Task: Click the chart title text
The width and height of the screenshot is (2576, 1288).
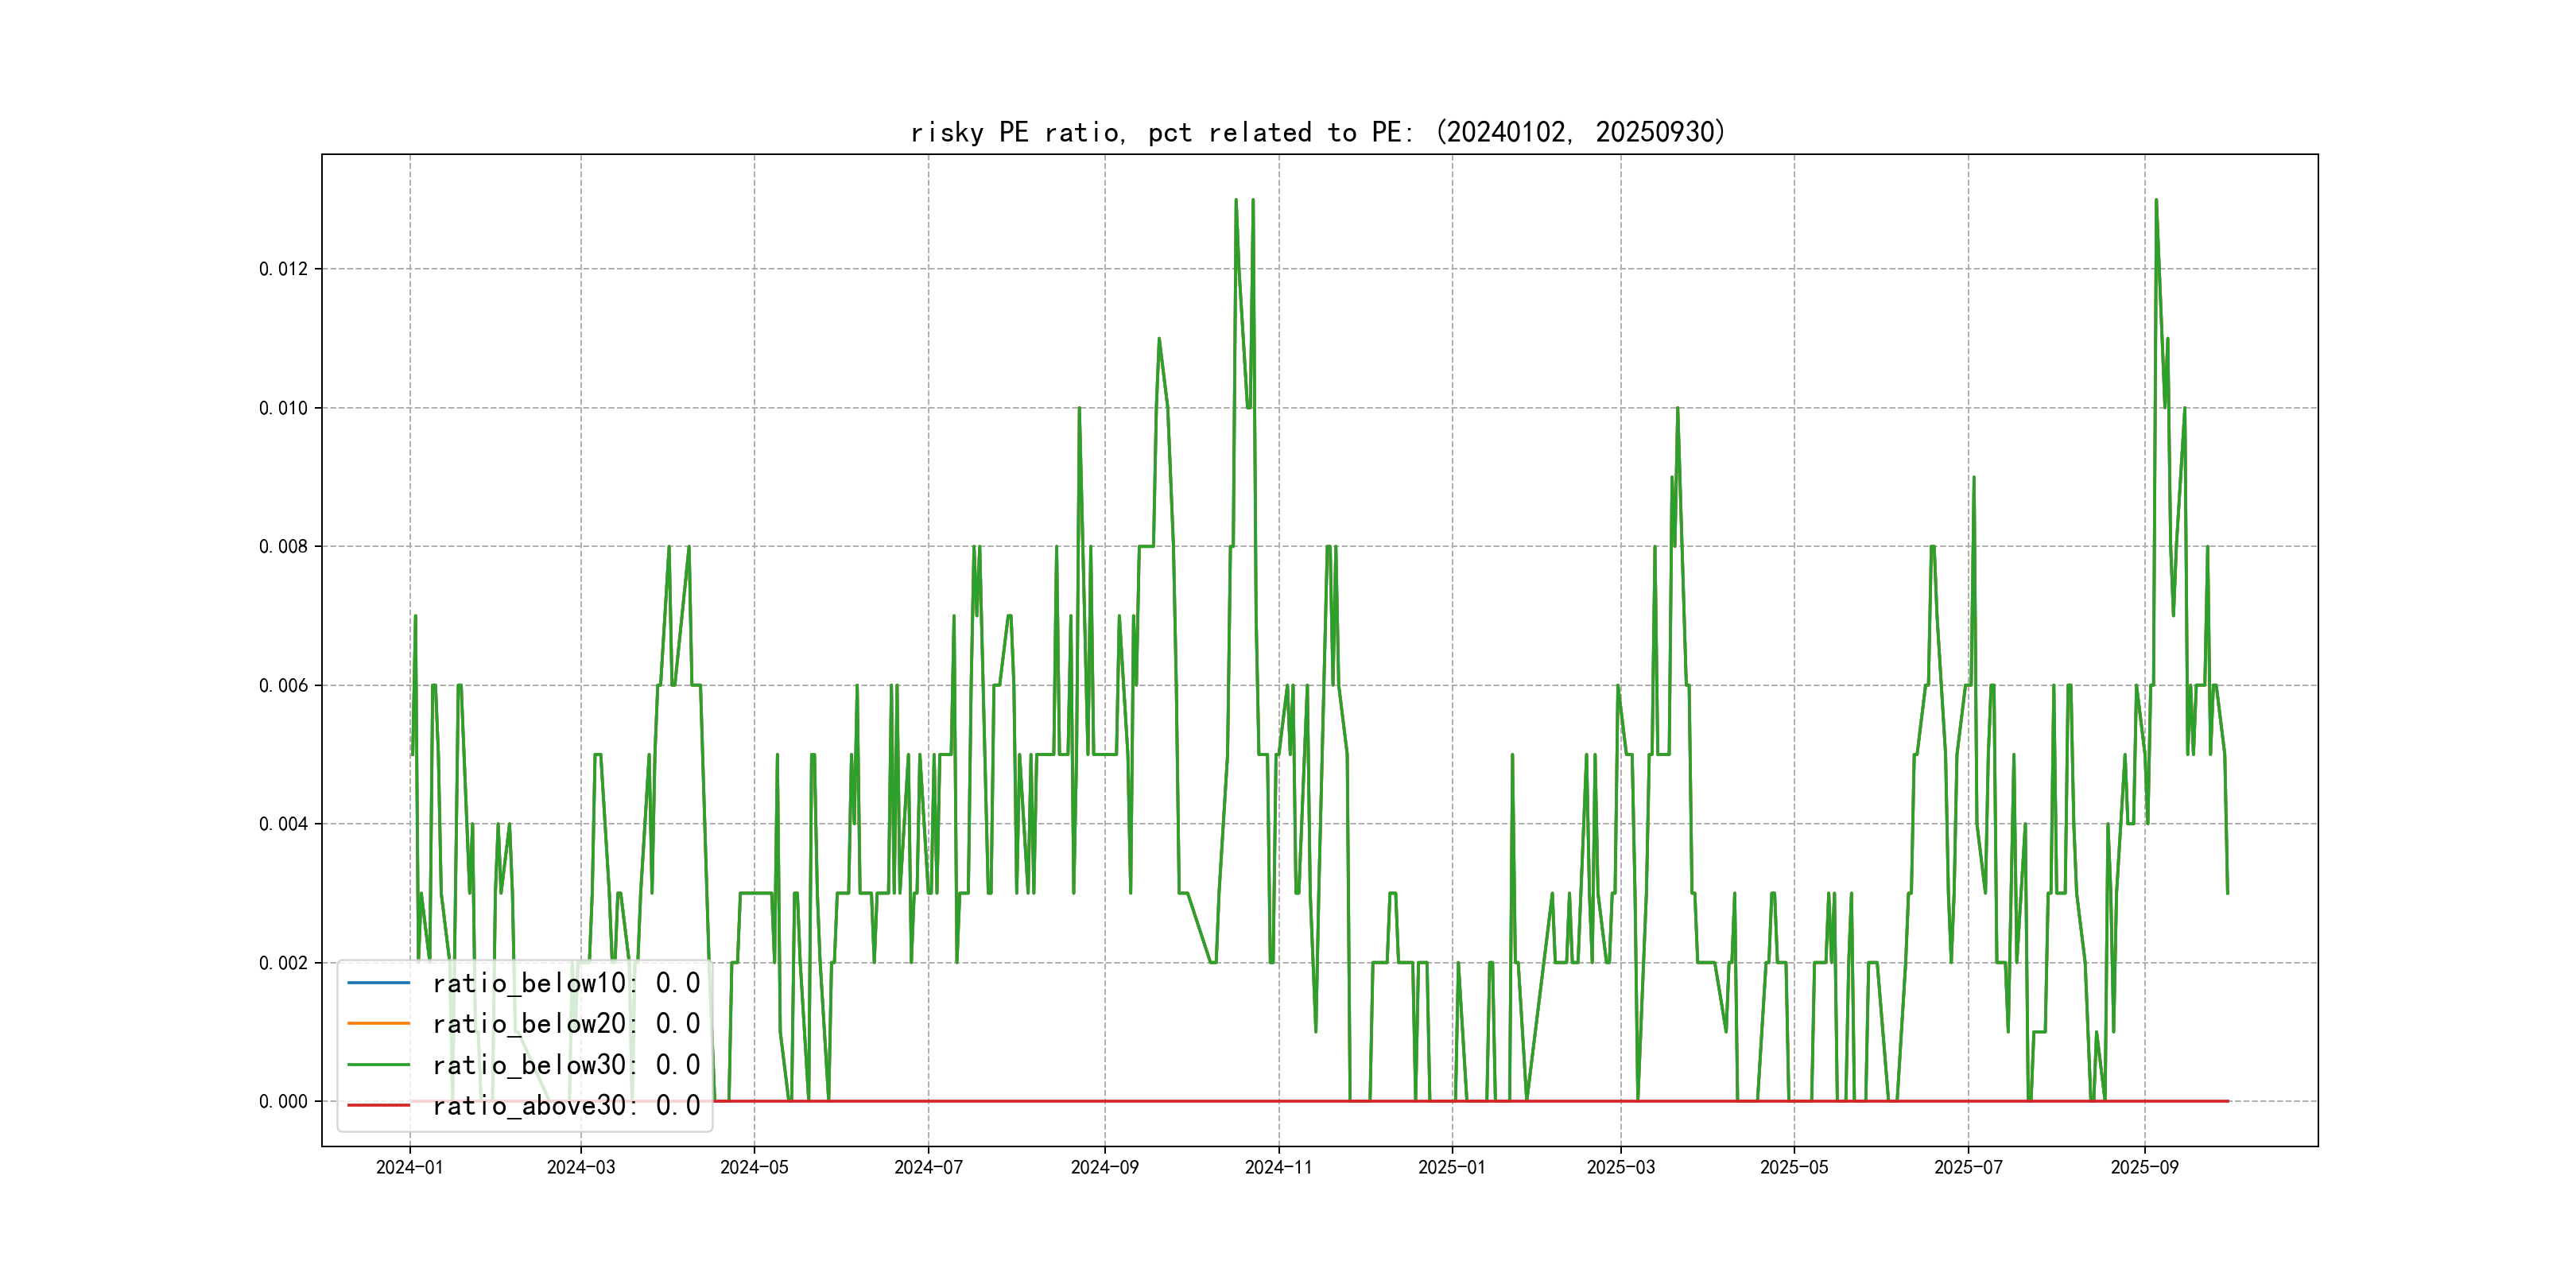Action: (1318, 132)
